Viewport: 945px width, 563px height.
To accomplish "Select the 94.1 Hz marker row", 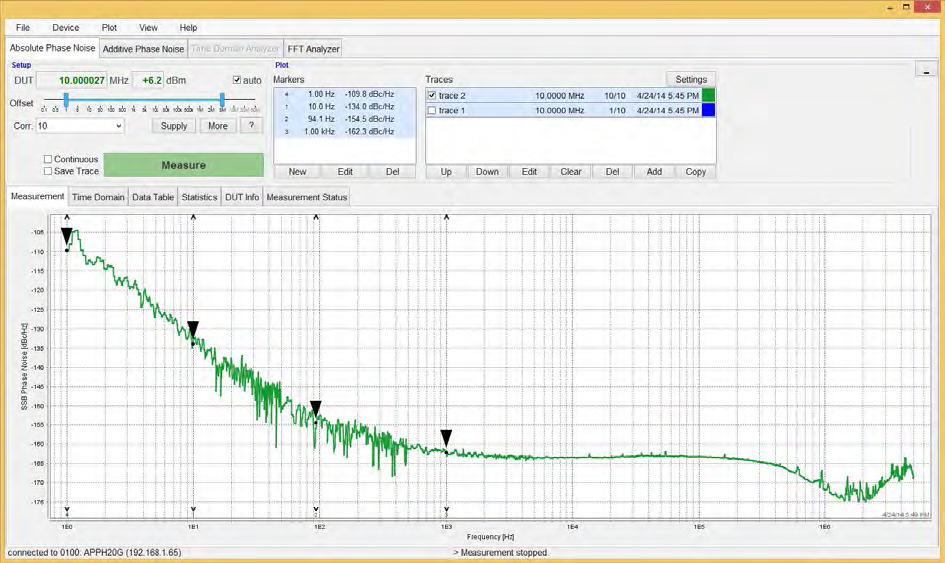I will (344, 119).
